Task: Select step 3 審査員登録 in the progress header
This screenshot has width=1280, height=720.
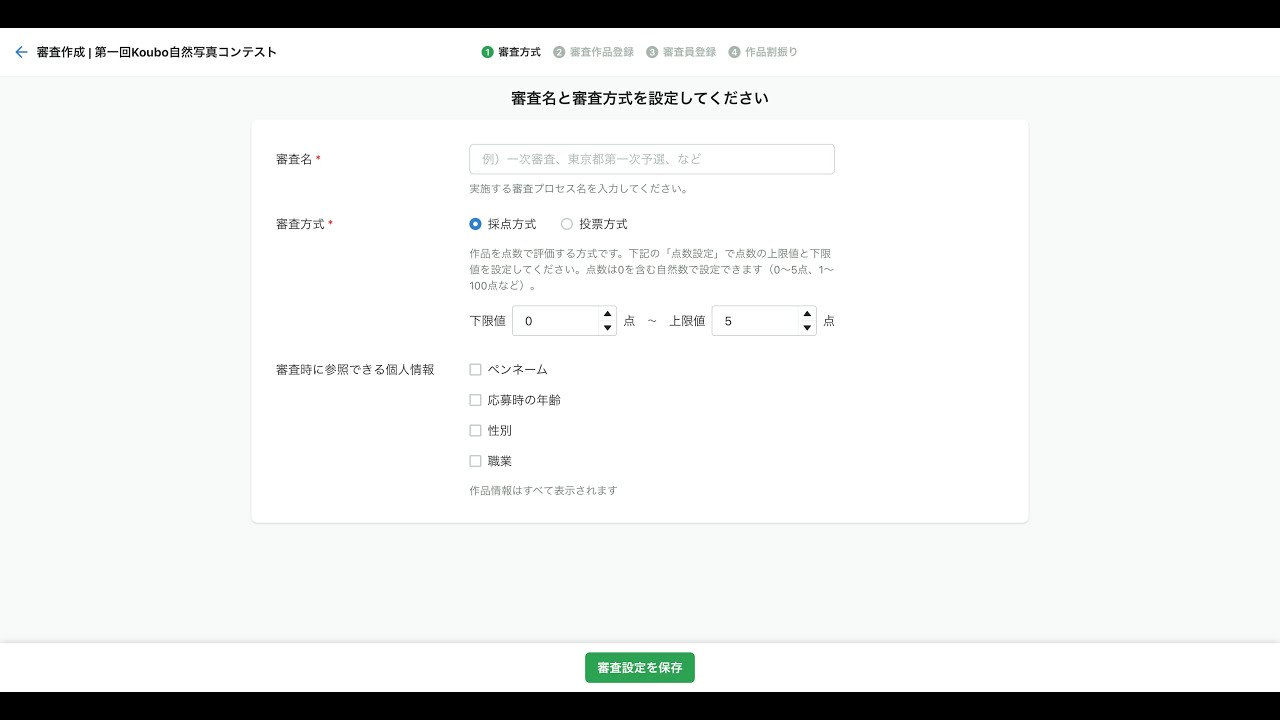Action: [681, 52]
